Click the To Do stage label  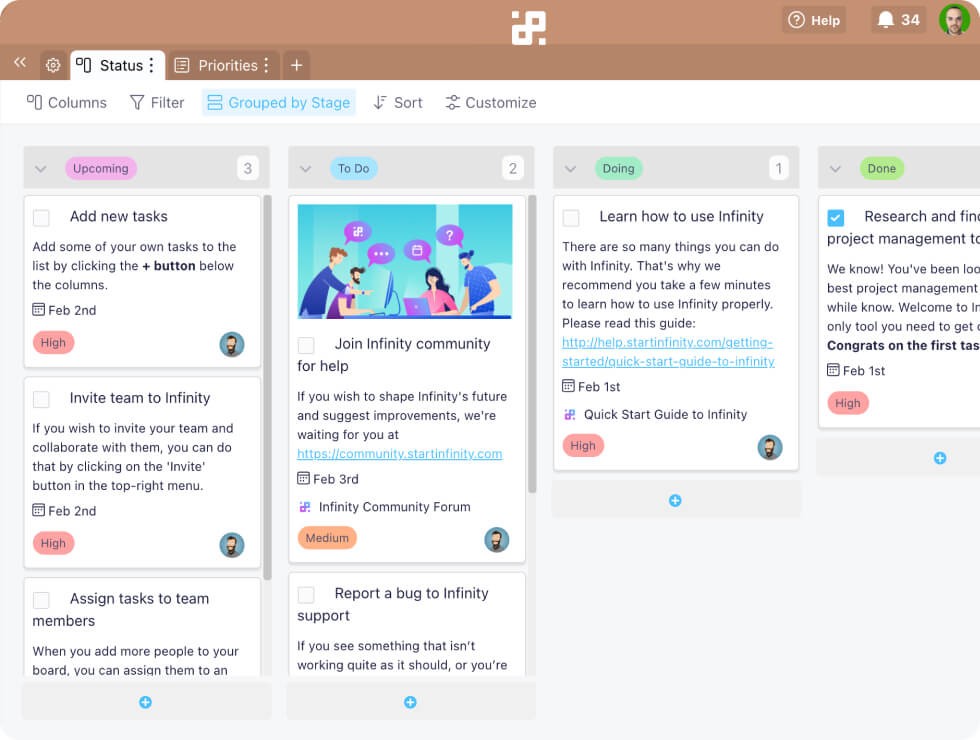[x=354, y=168]
